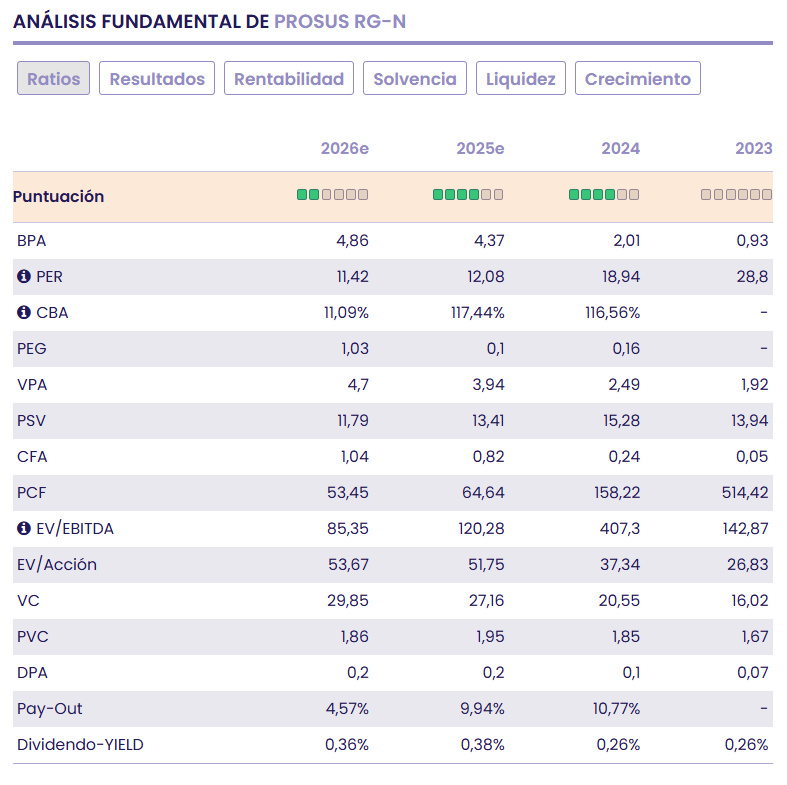787x785 pixels.
Task: Show the Solvencia tab
Action: 415,79
